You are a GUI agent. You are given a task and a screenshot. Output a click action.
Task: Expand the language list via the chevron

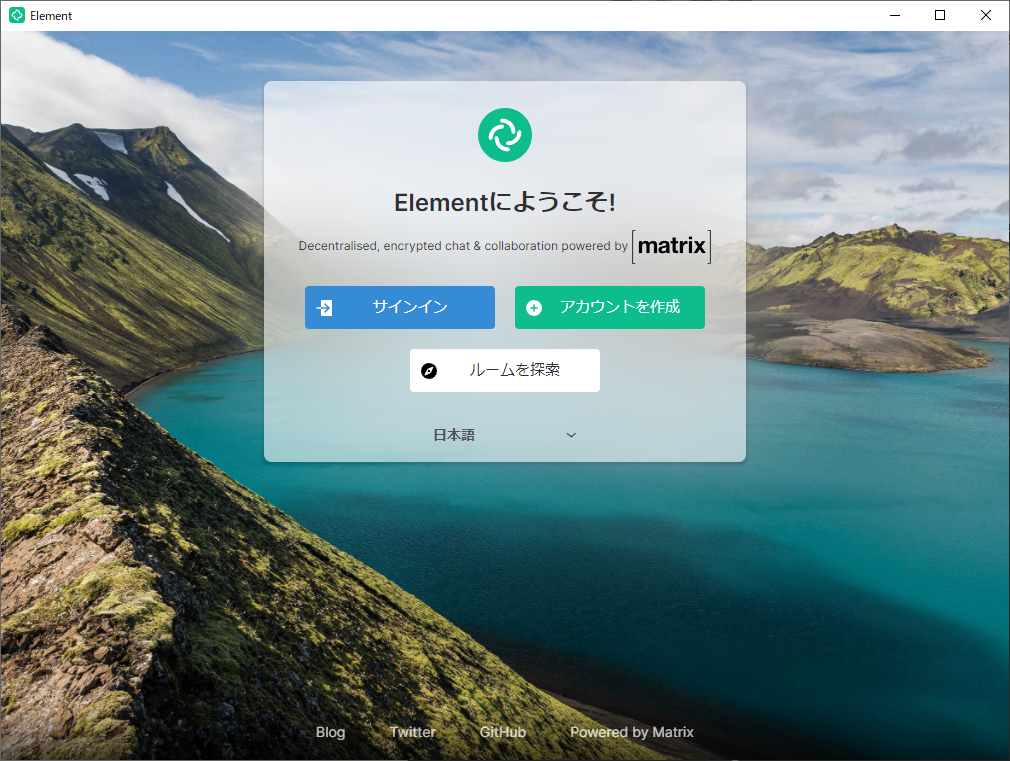tap(570, 434)
